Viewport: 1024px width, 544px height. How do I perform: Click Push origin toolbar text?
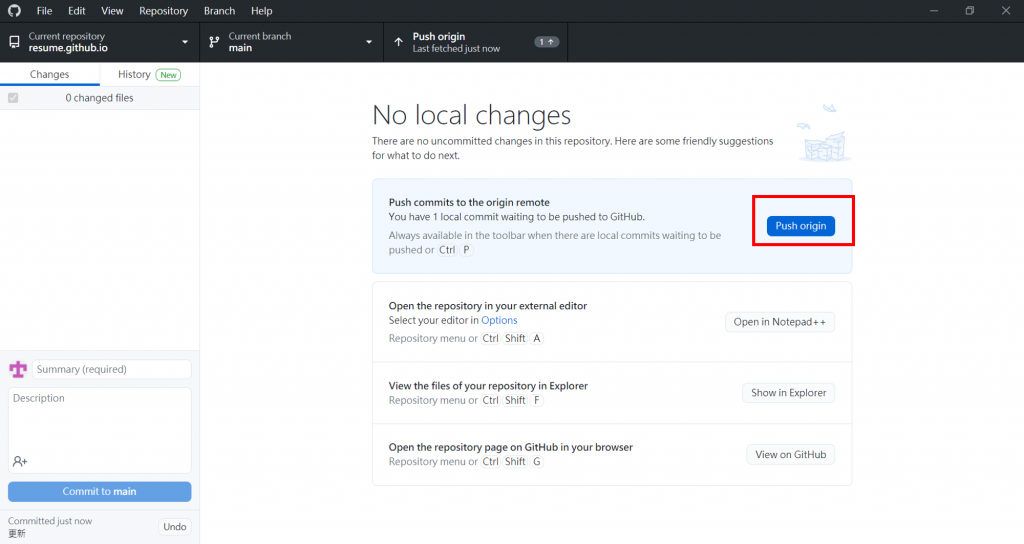(439, 37)
